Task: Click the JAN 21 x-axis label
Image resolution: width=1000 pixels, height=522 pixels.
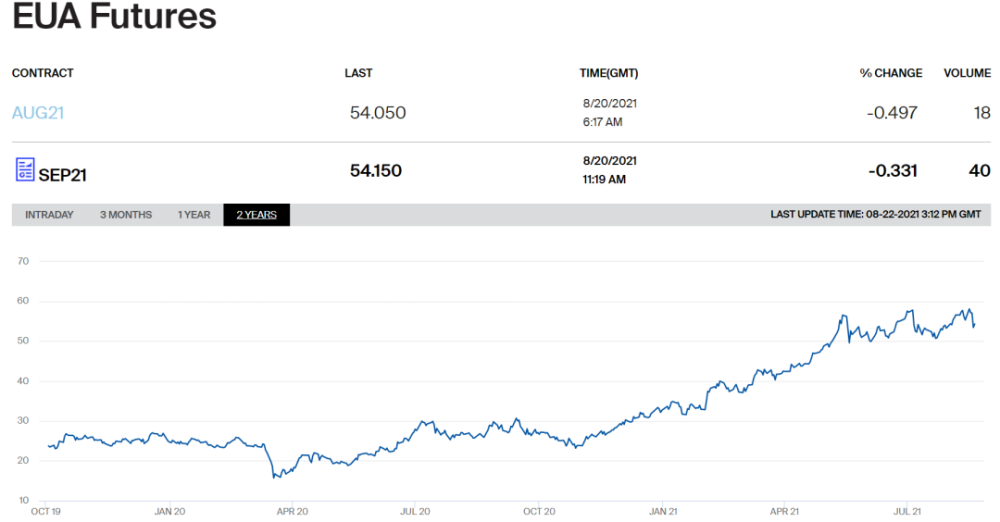Action: 663,512
